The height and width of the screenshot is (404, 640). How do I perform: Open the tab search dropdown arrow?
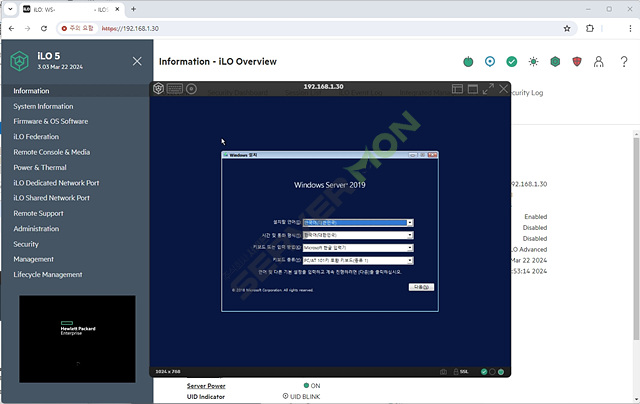[10, 9]
